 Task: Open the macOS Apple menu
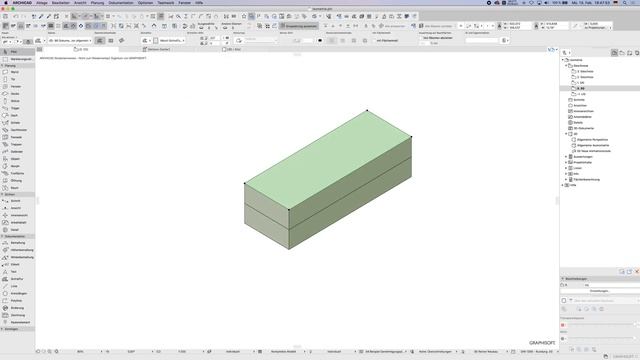click(6, 3)
